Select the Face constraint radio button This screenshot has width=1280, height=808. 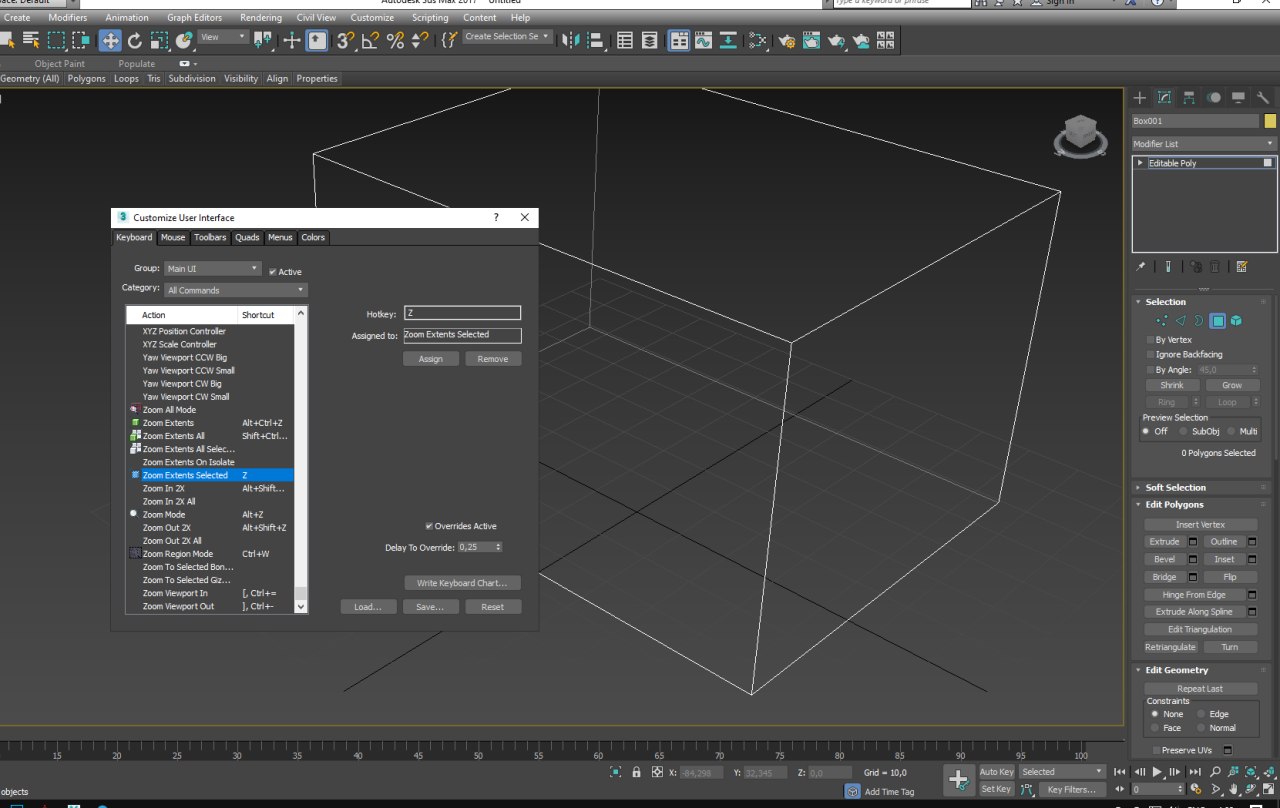1154,728
